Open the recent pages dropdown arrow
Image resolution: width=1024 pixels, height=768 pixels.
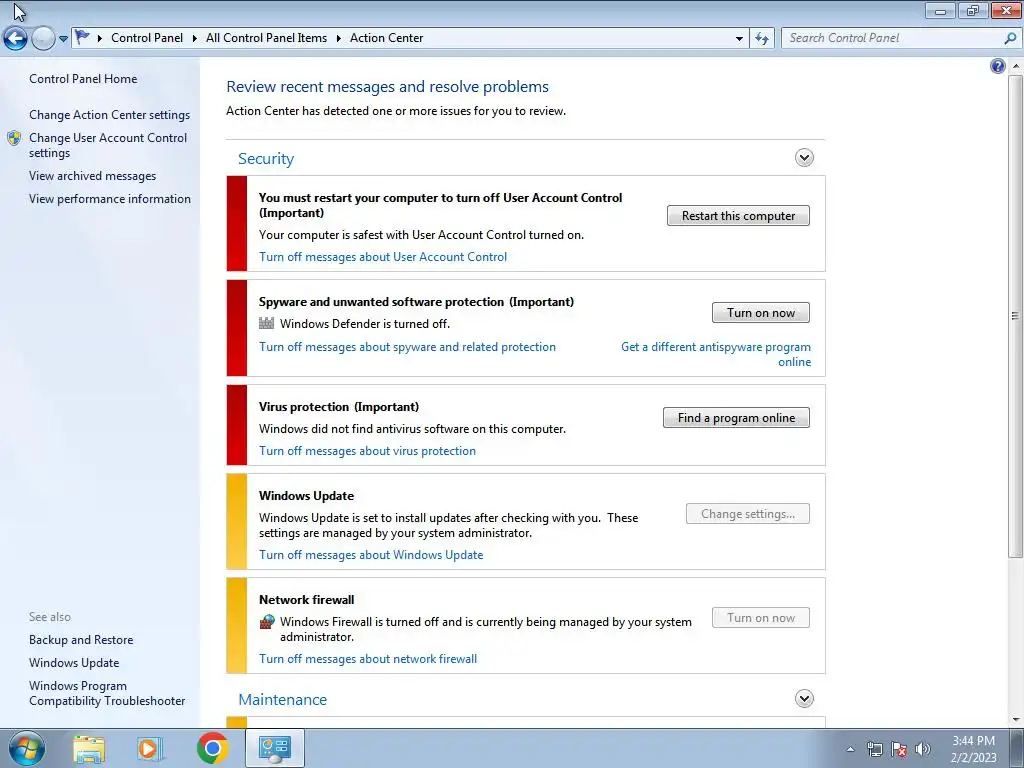[x=63, y=39]
